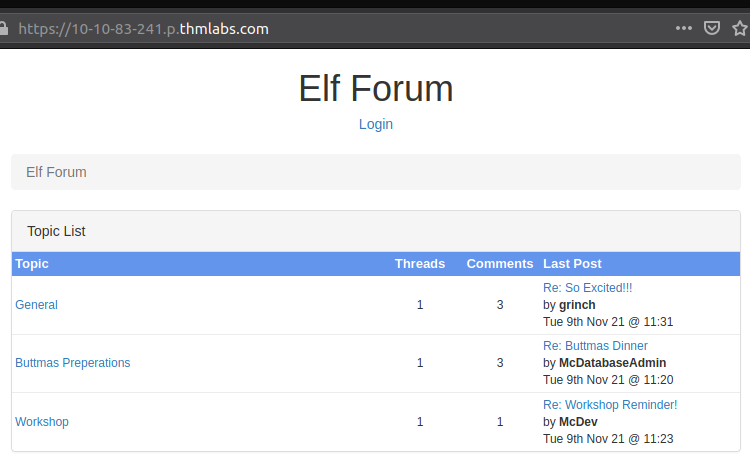Image resolution: width=750 pixels, height=458 pixels.
Task: Open the General topic
Action: pyautogui.click(x=36, y=305)
